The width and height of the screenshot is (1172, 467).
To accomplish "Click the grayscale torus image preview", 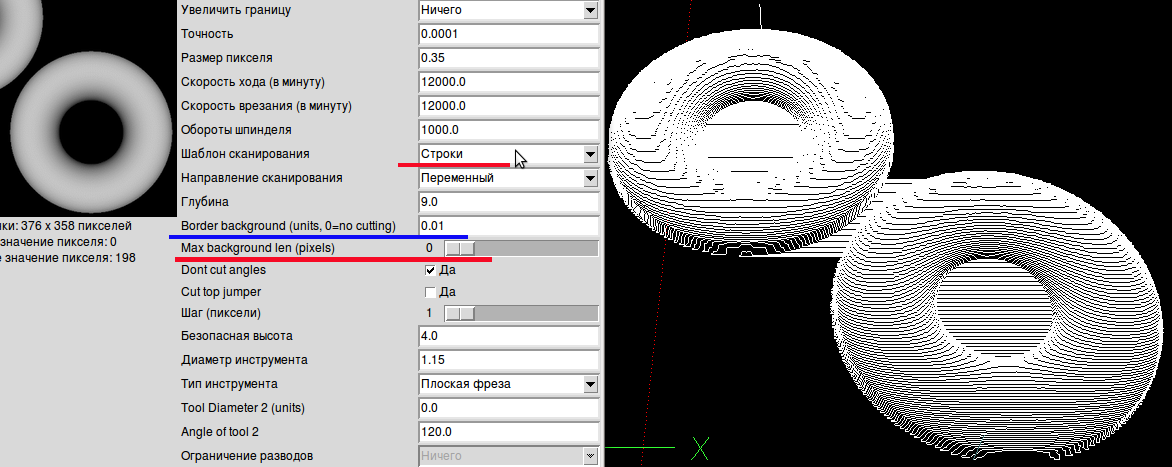I will 86,108.
